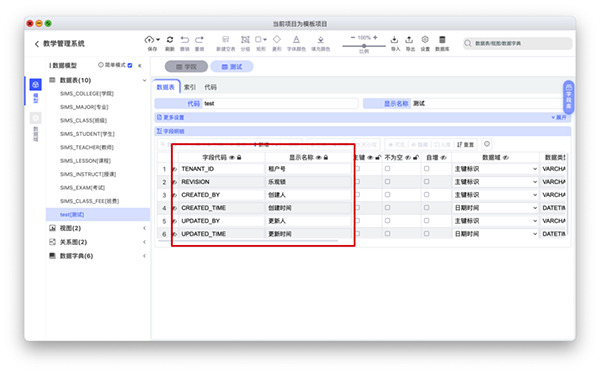Click lock icon in 不为空 header
600x373 pixels.
pos(416,158)
